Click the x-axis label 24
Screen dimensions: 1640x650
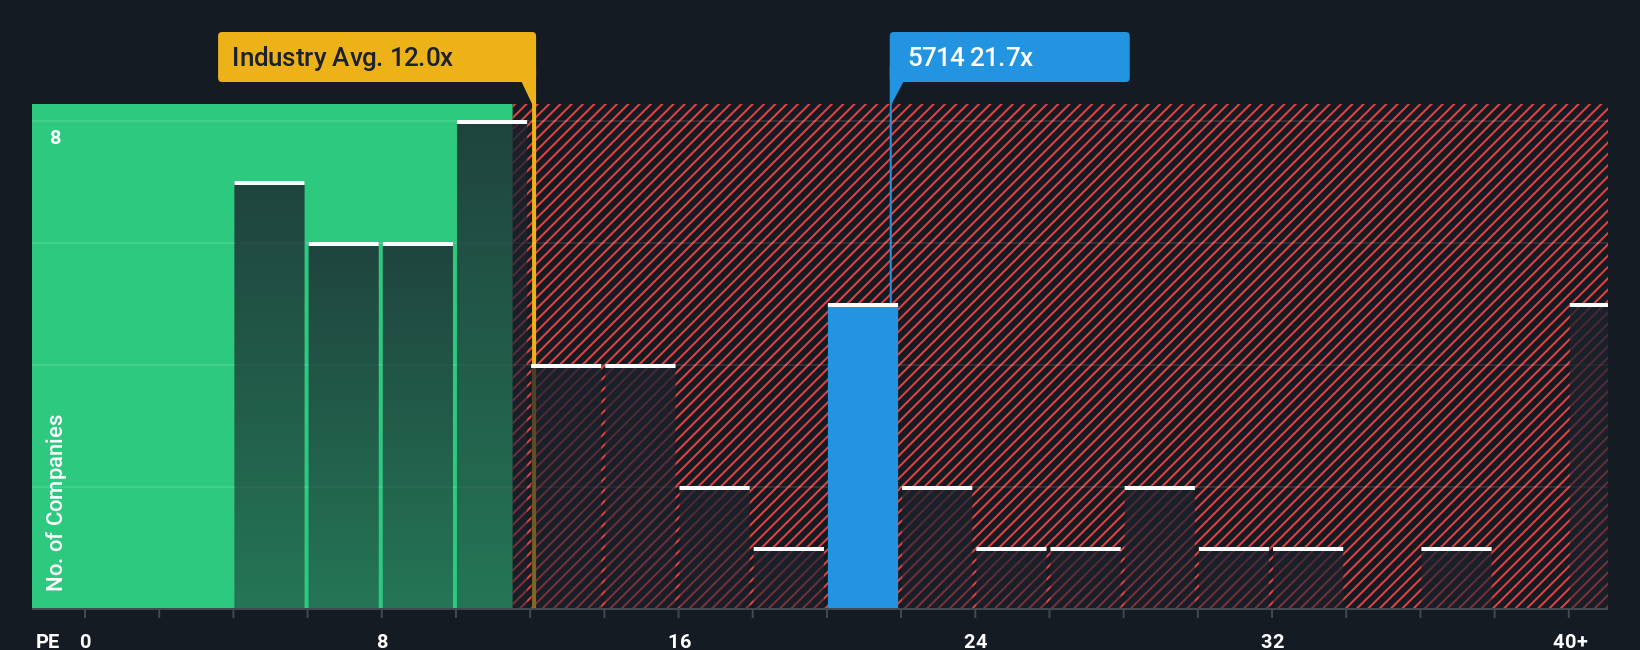click(x=976, y=640)
